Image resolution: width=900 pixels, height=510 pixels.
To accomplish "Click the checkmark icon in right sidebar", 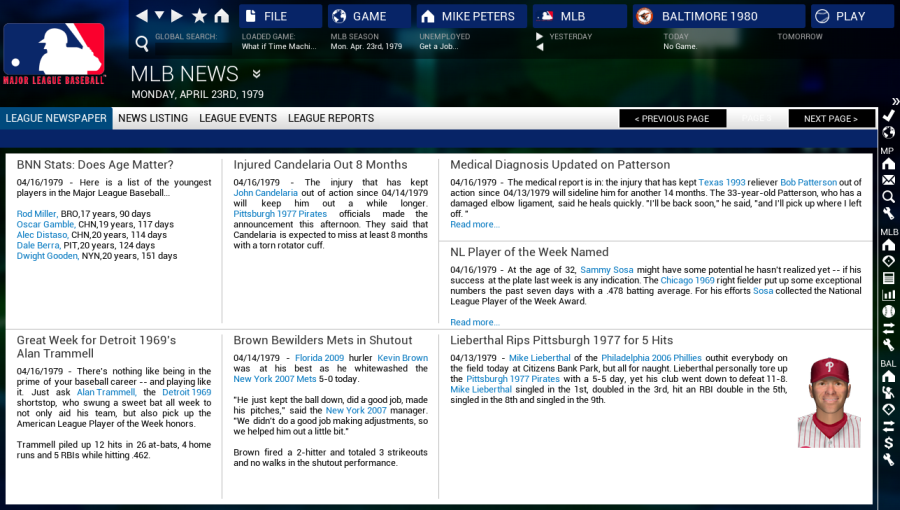I will (888, 116).
